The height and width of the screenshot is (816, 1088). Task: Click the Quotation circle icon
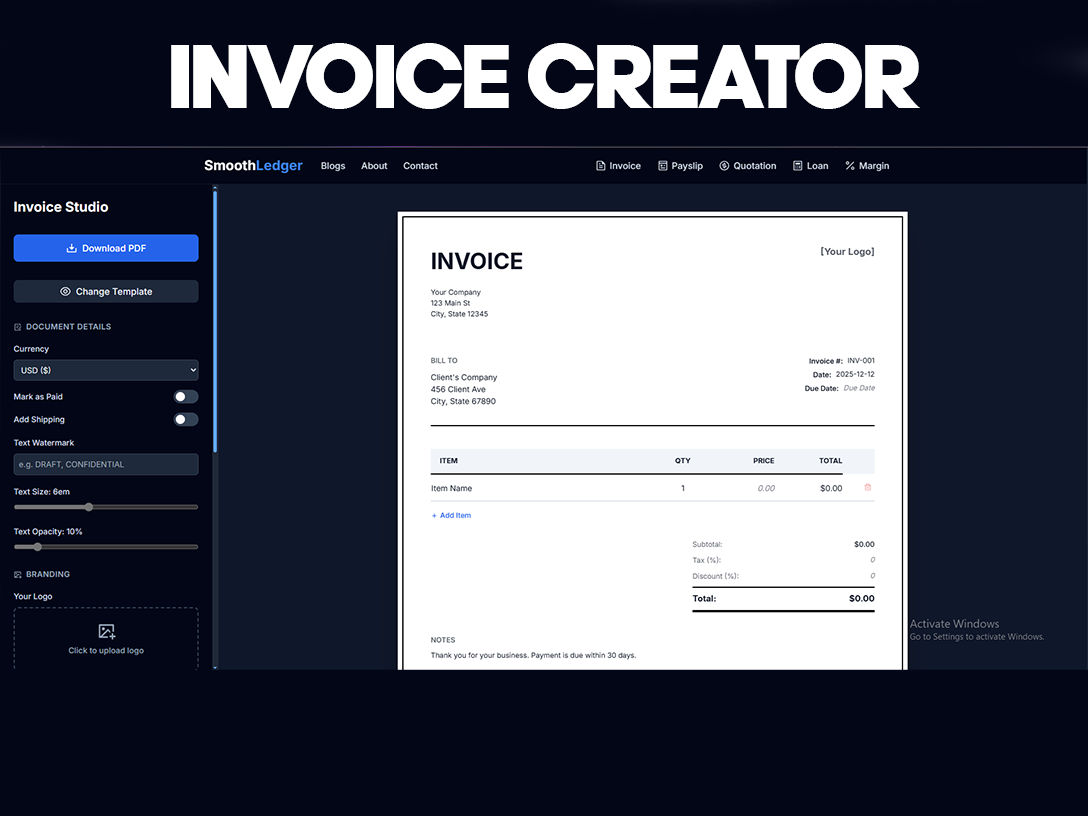click(x=723, y=166)
